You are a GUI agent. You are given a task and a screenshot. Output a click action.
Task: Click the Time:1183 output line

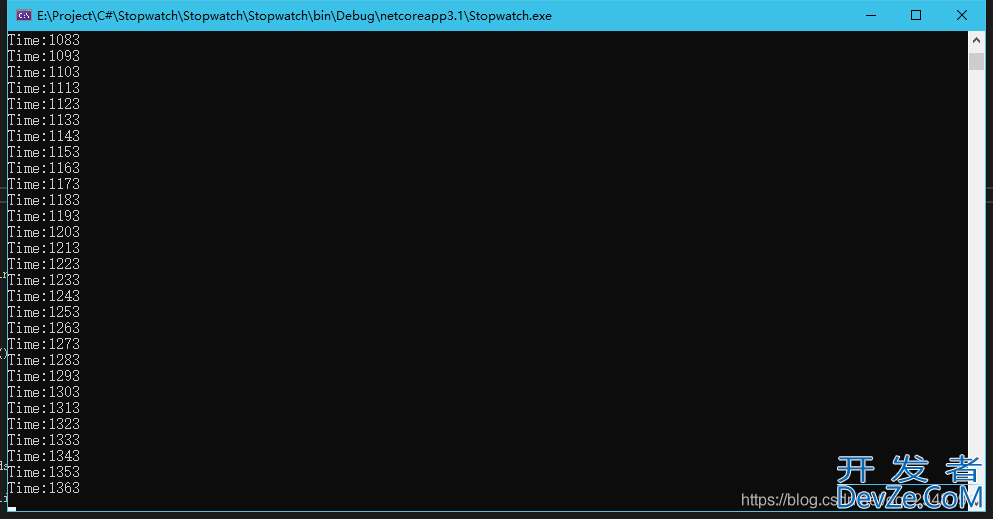tap(44, 200)
